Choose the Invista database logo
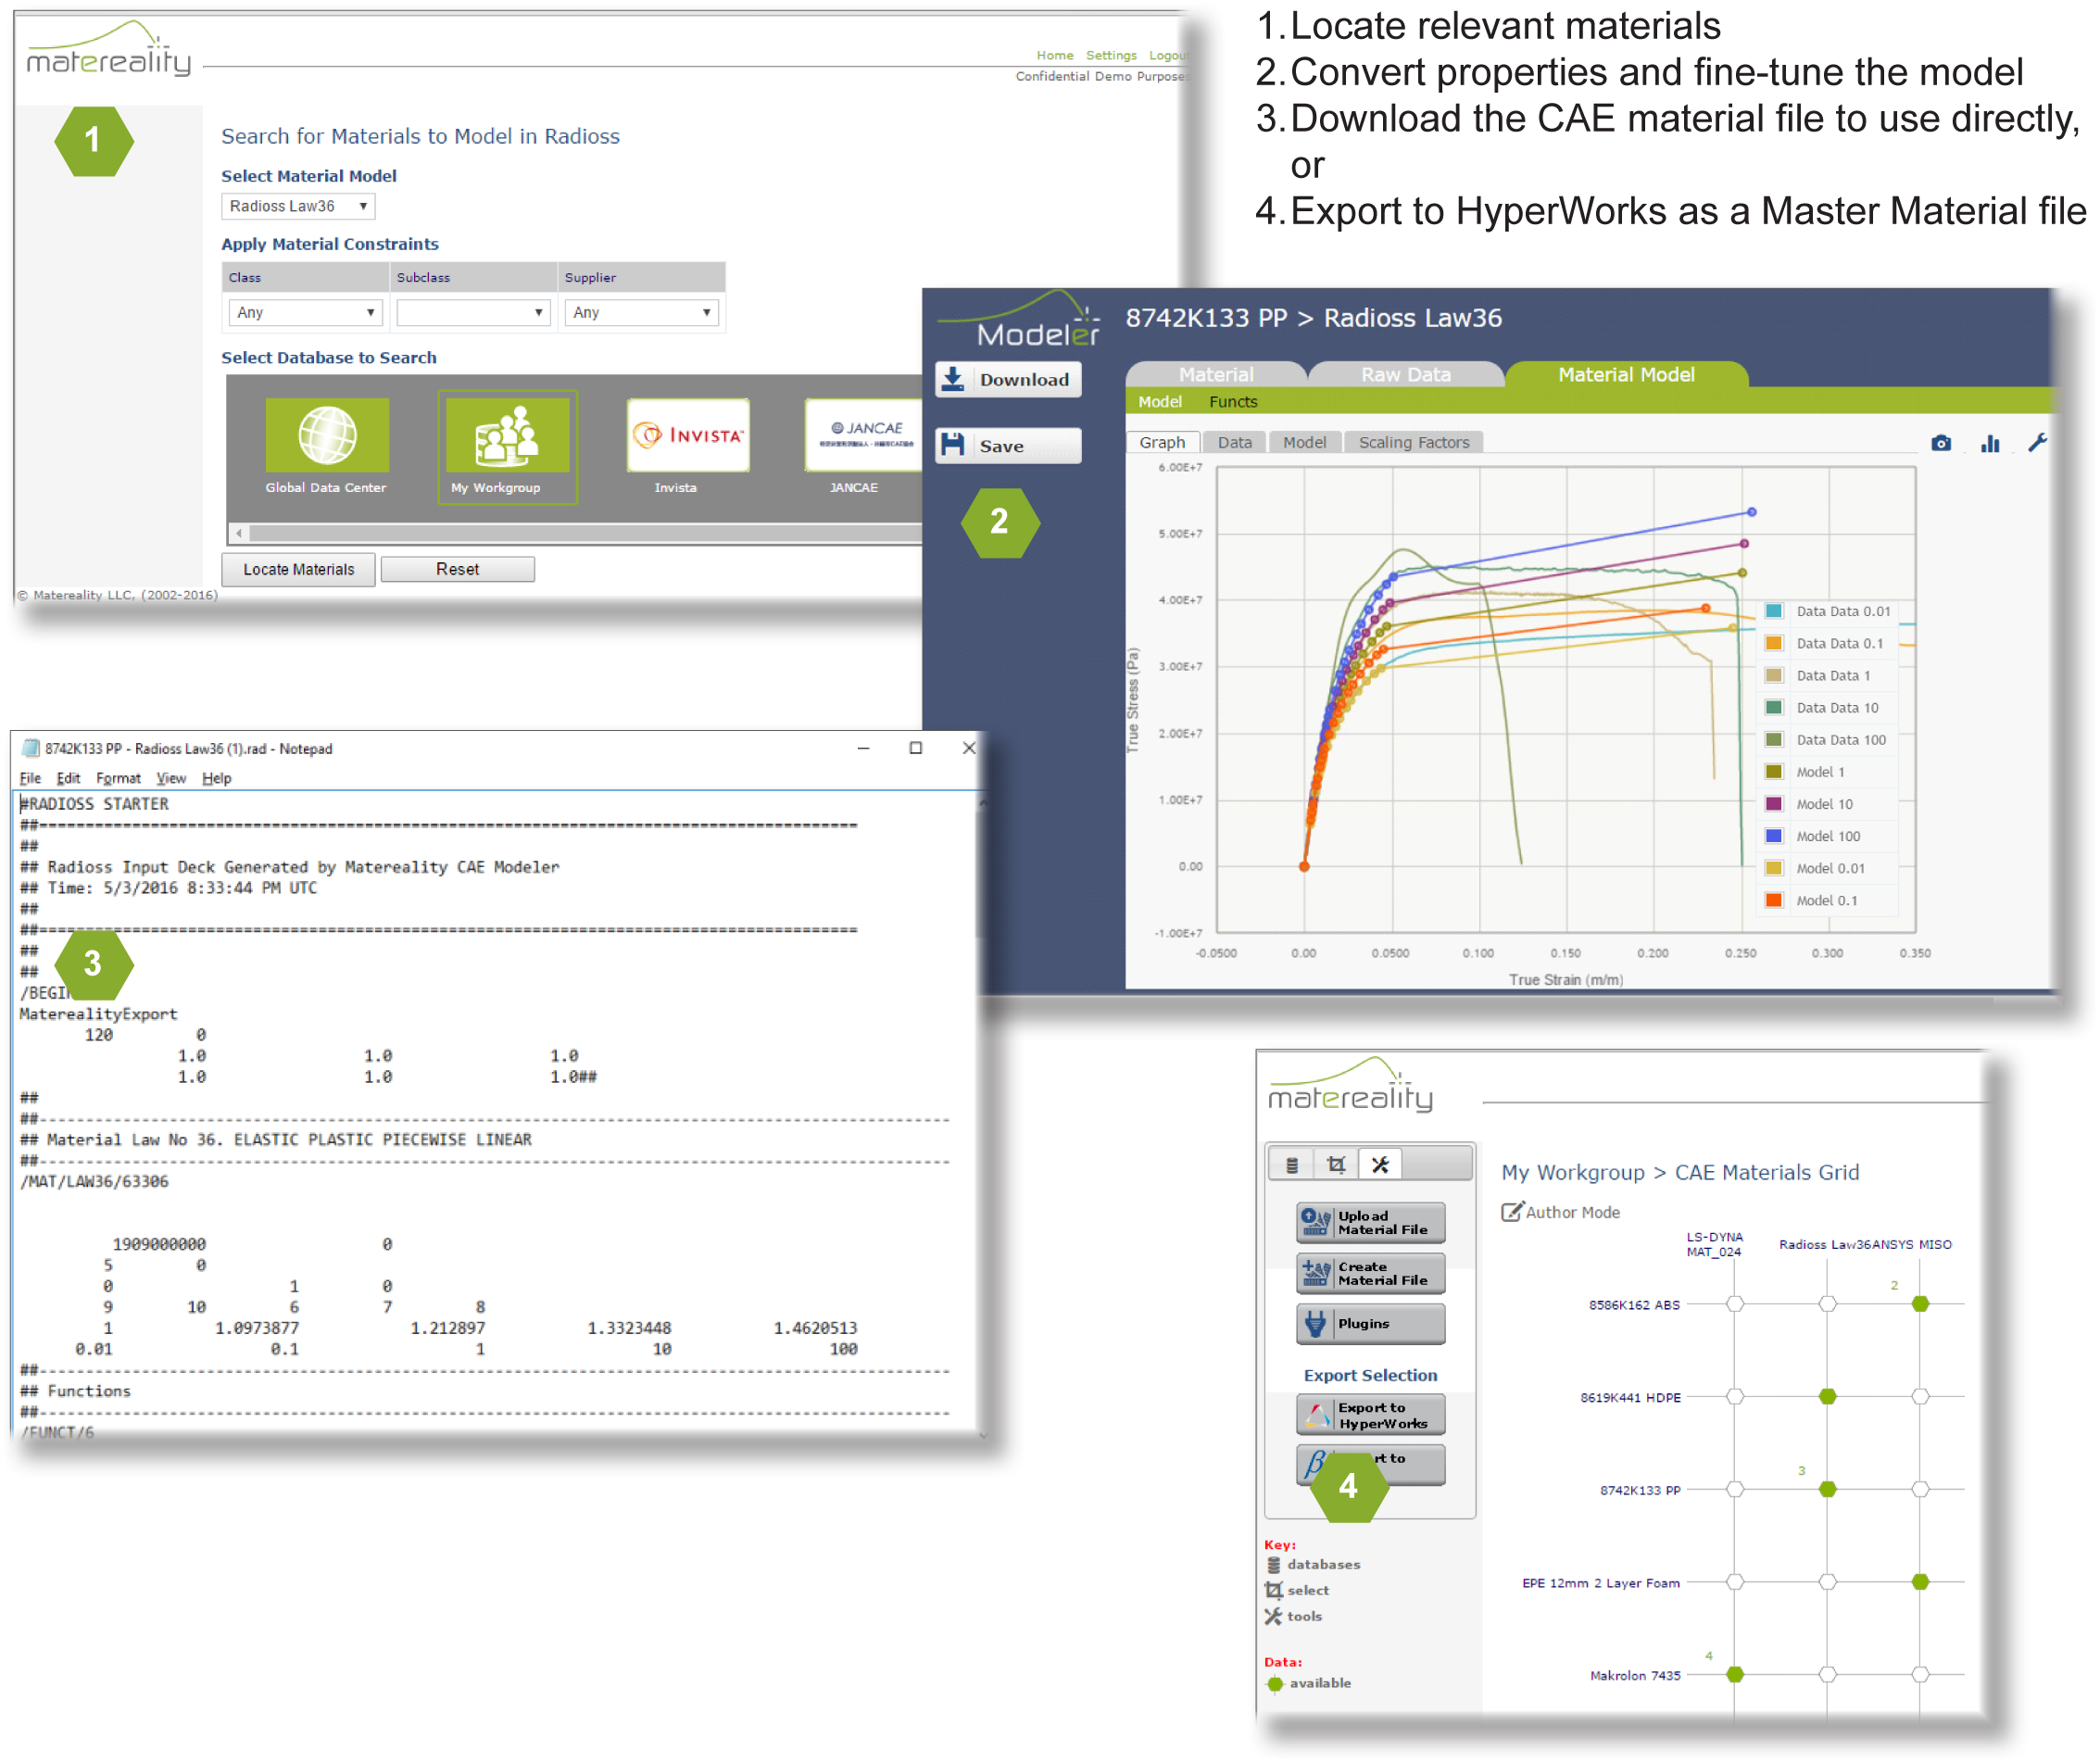This screenshot has height=1763, width=2100. pyautogui.click(x=688, y=435)
